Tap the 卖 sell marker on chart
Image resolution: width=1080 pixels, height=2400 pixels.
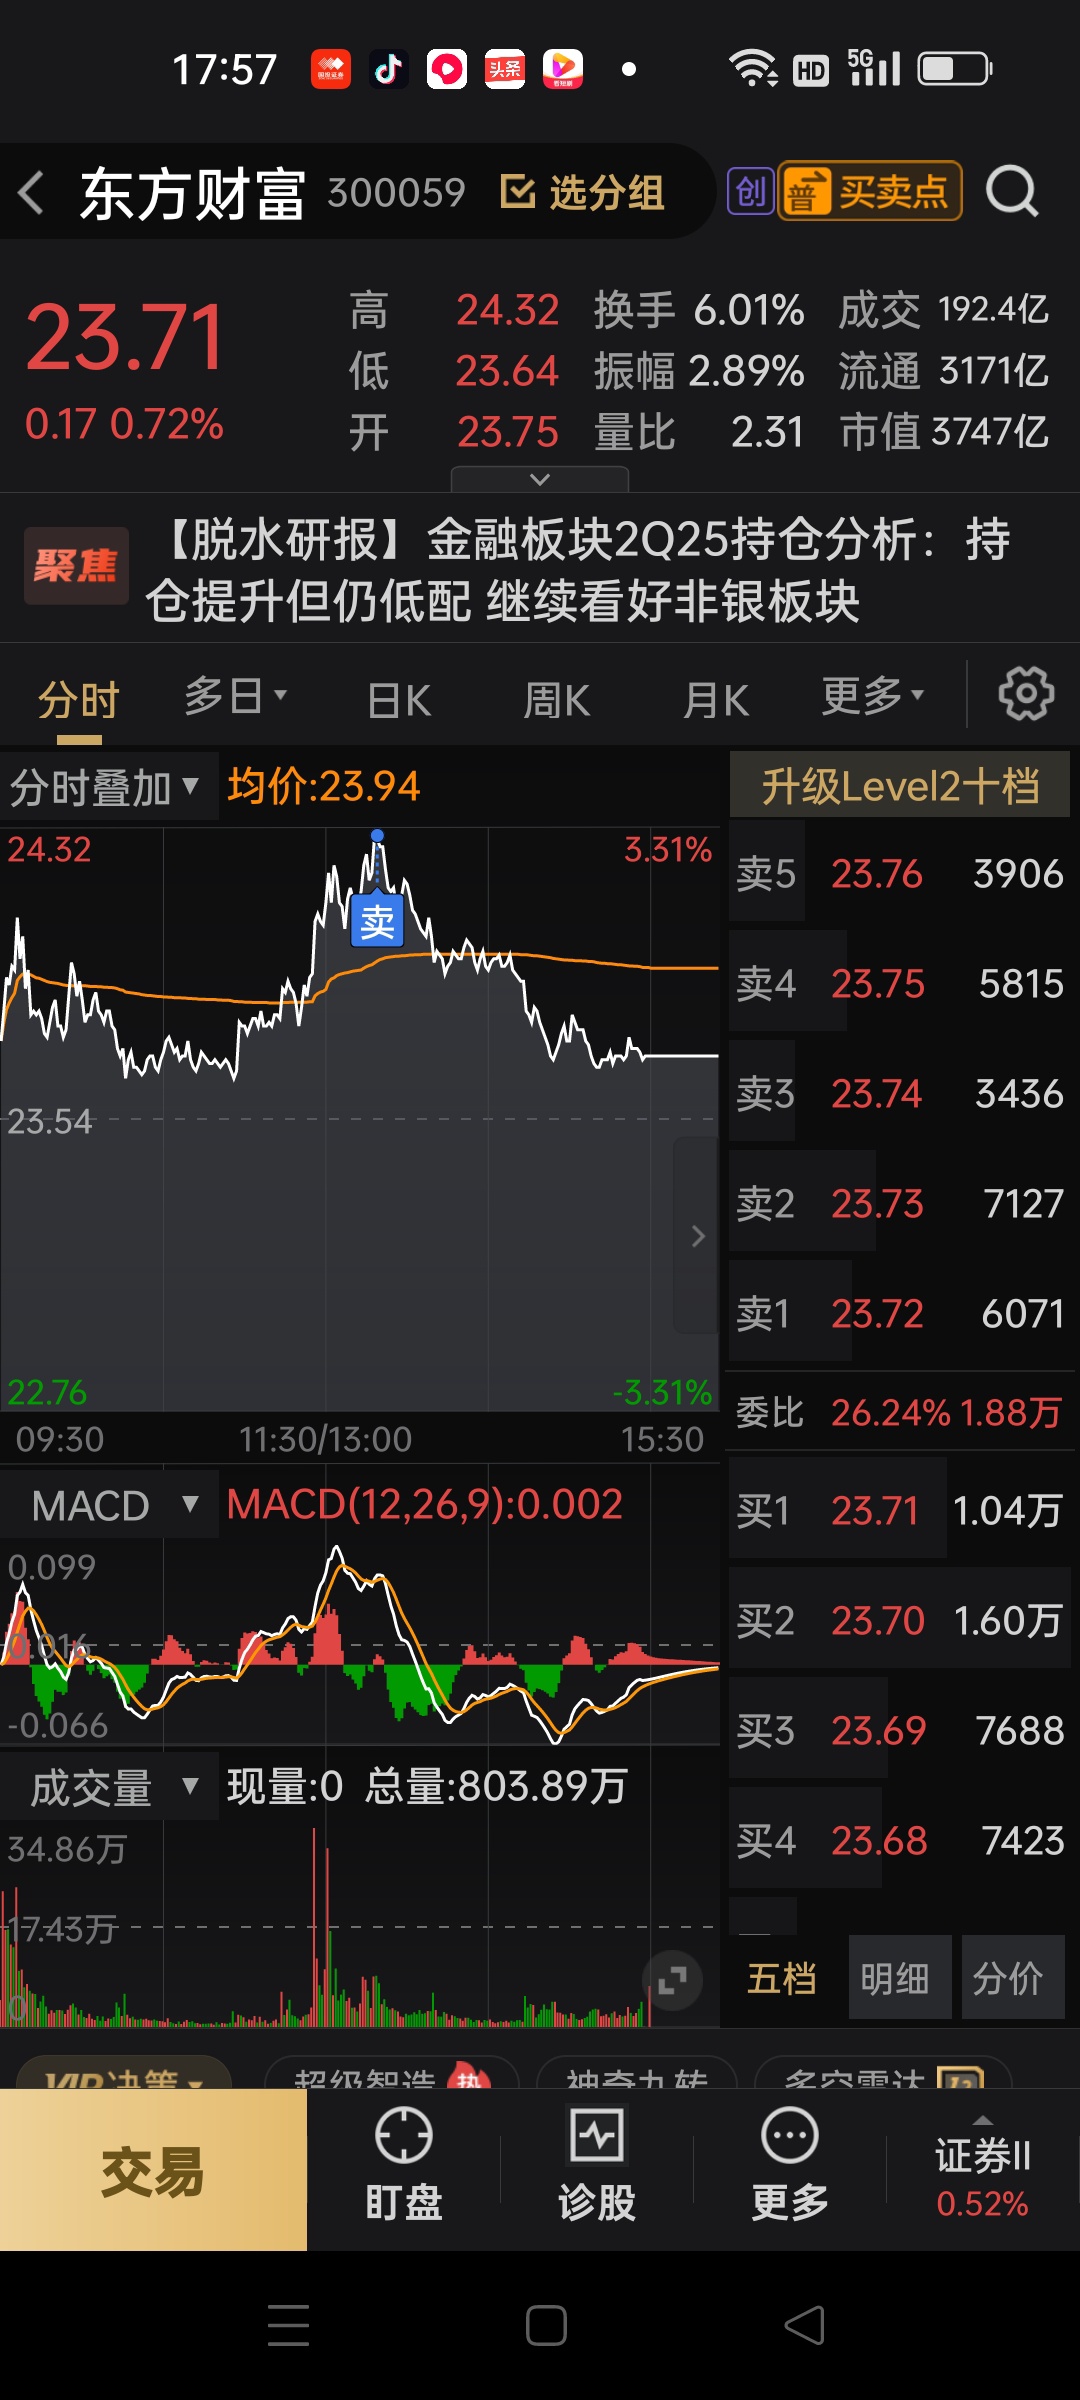pos(377,921)
